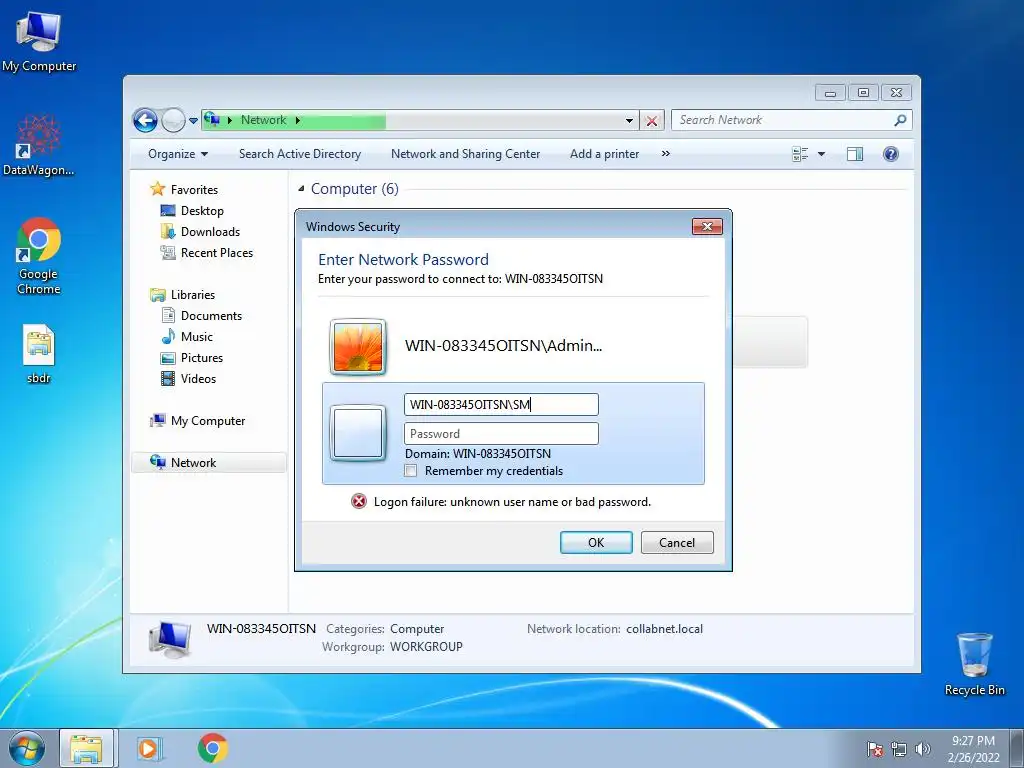Image resolution: width=1024 pixels, height=768 pixels.
Task: Open Desktop under Favorites
Action: pos(202,211)
